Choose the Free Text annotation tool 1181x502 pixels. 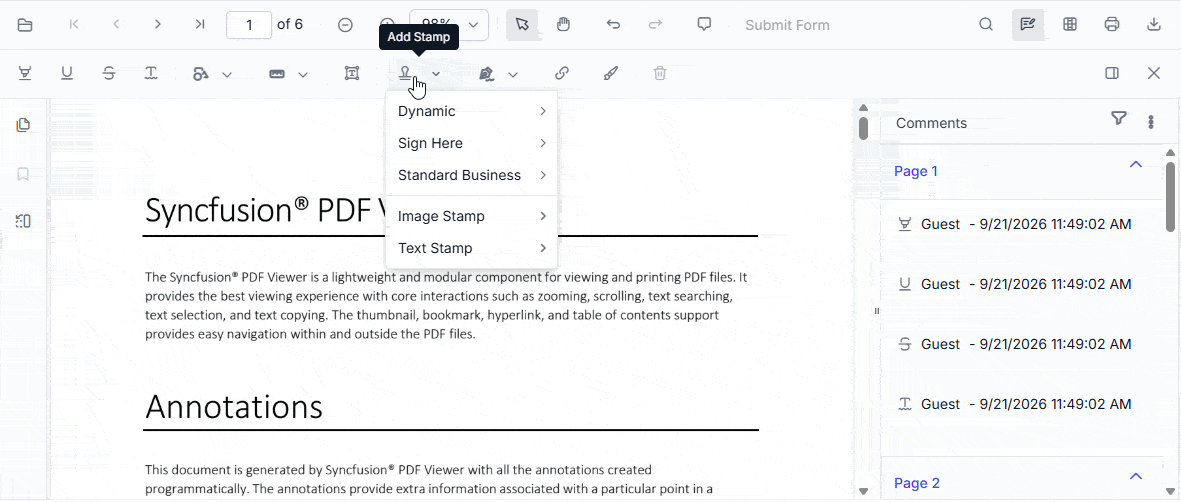coord(352,73)
